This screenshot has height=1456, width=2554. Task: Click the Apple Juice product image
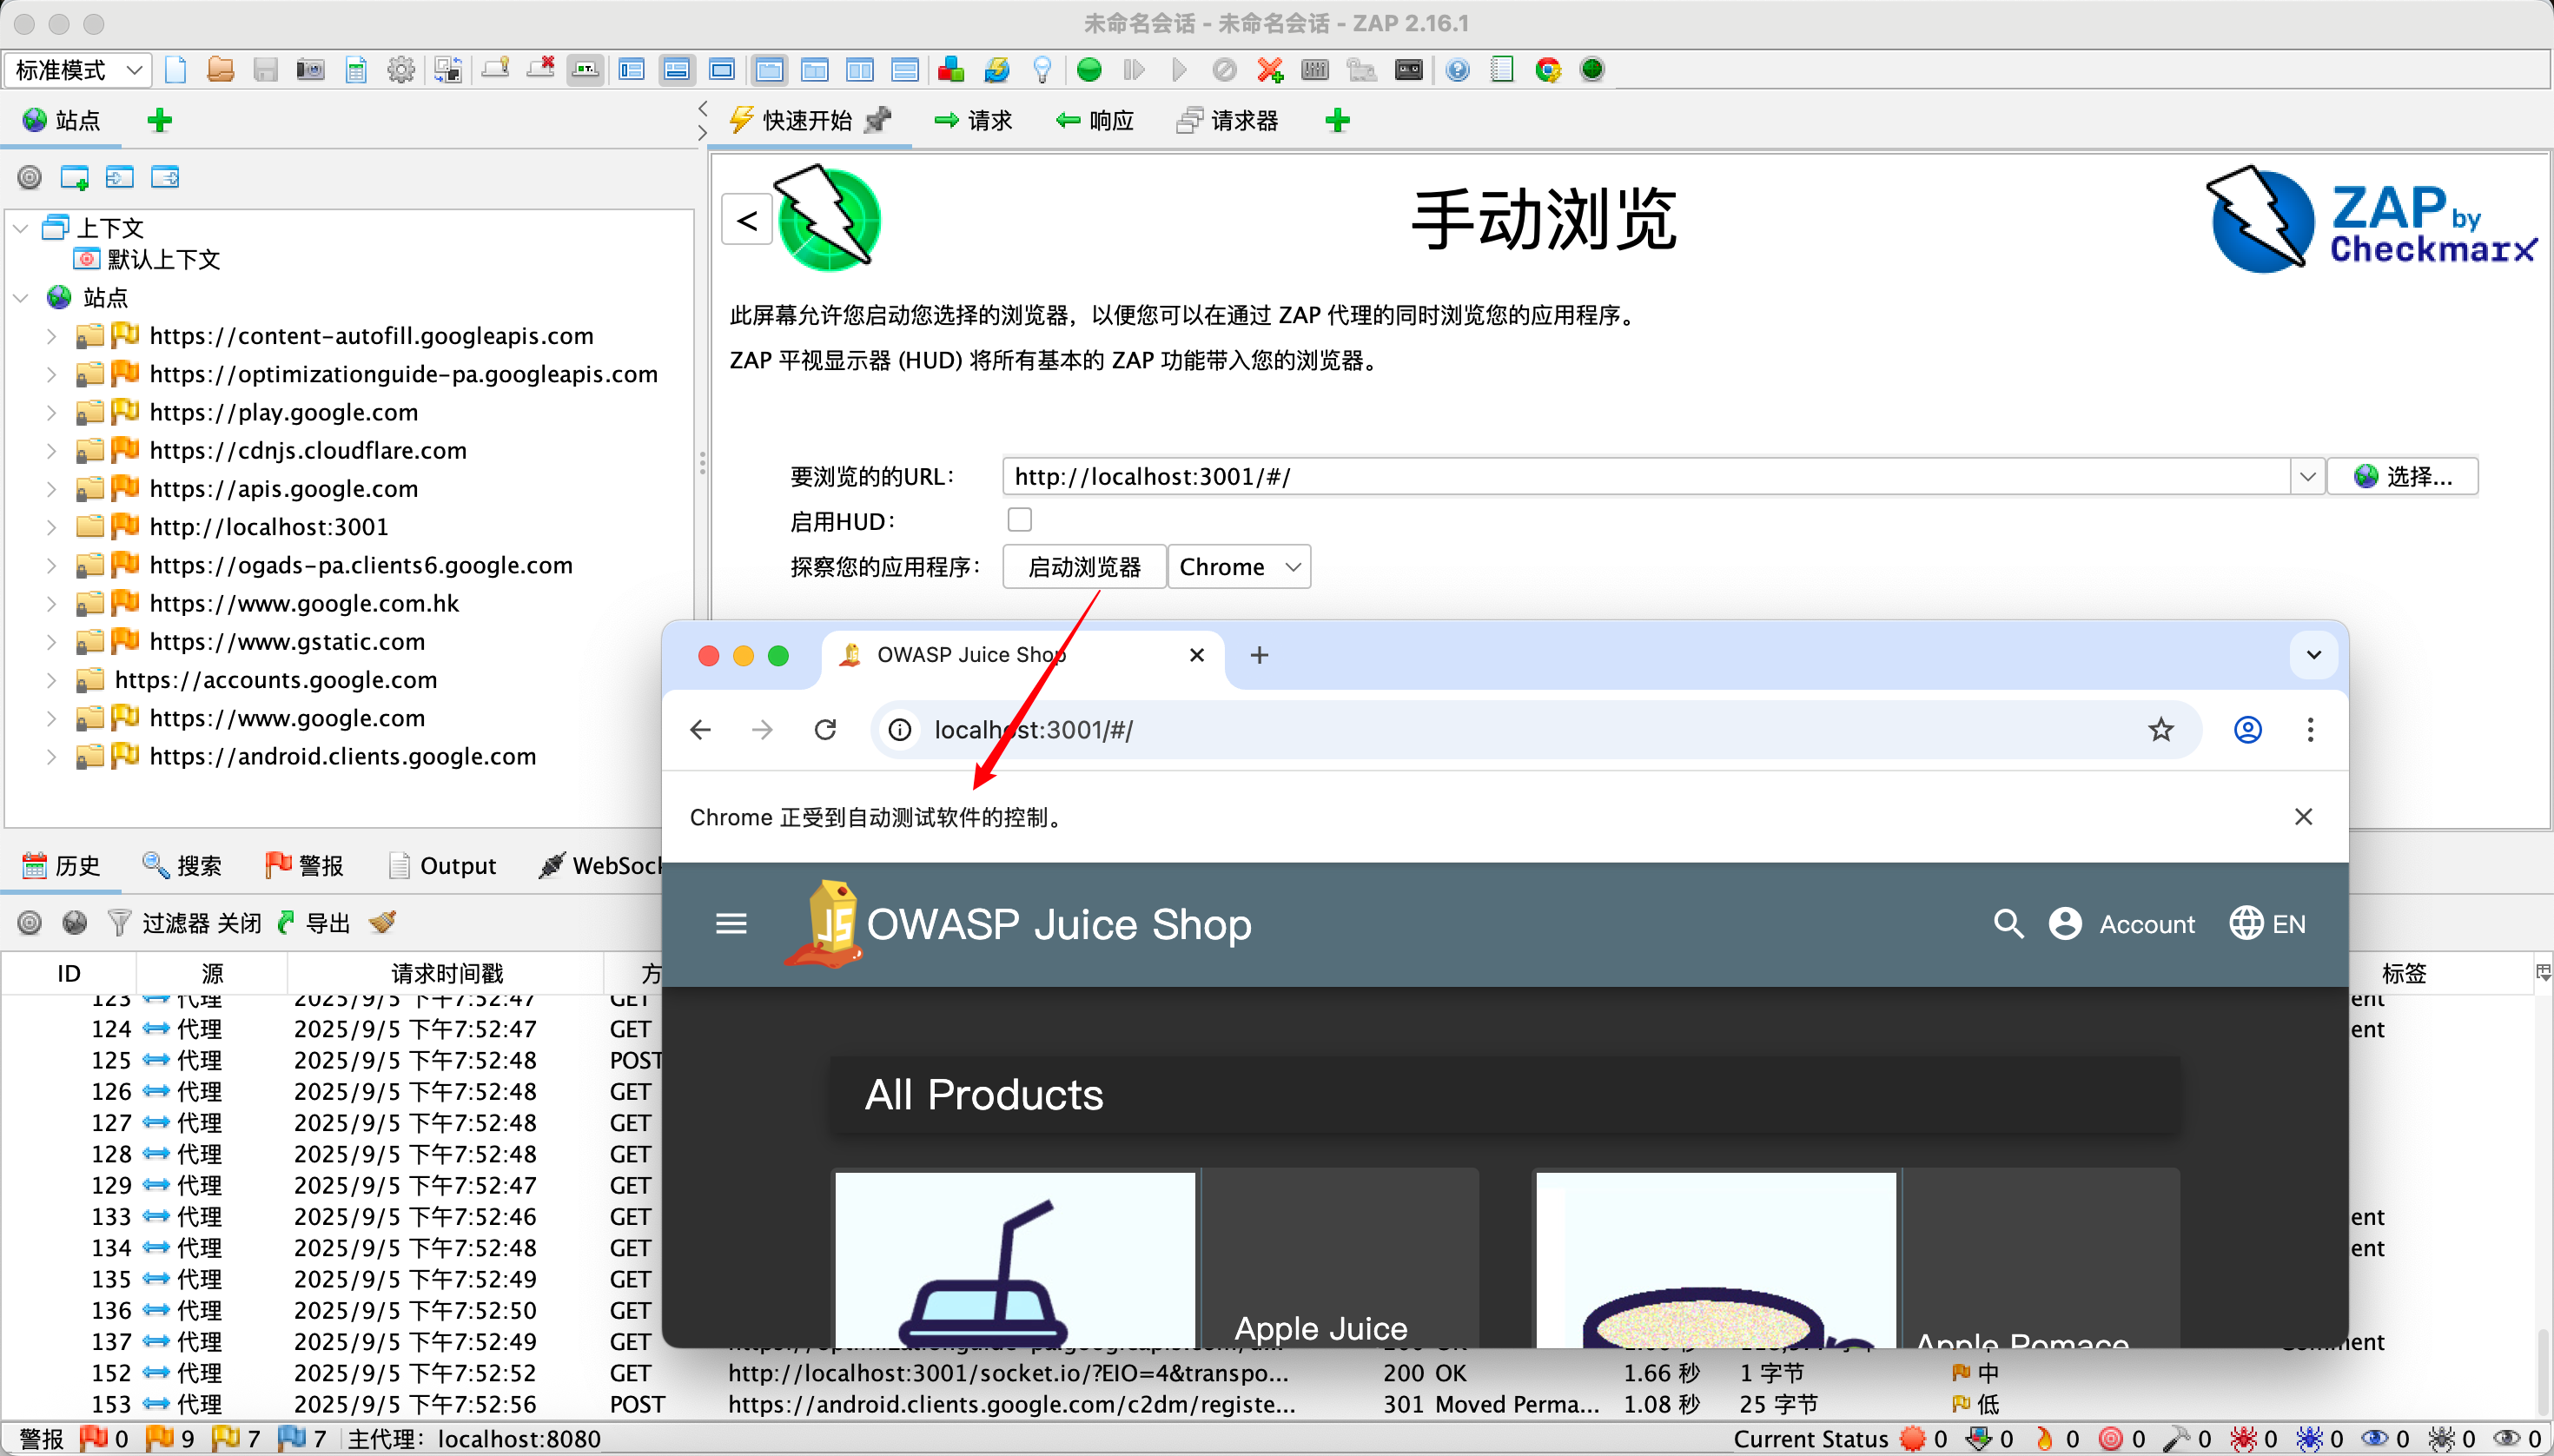pos(1015,1259)
